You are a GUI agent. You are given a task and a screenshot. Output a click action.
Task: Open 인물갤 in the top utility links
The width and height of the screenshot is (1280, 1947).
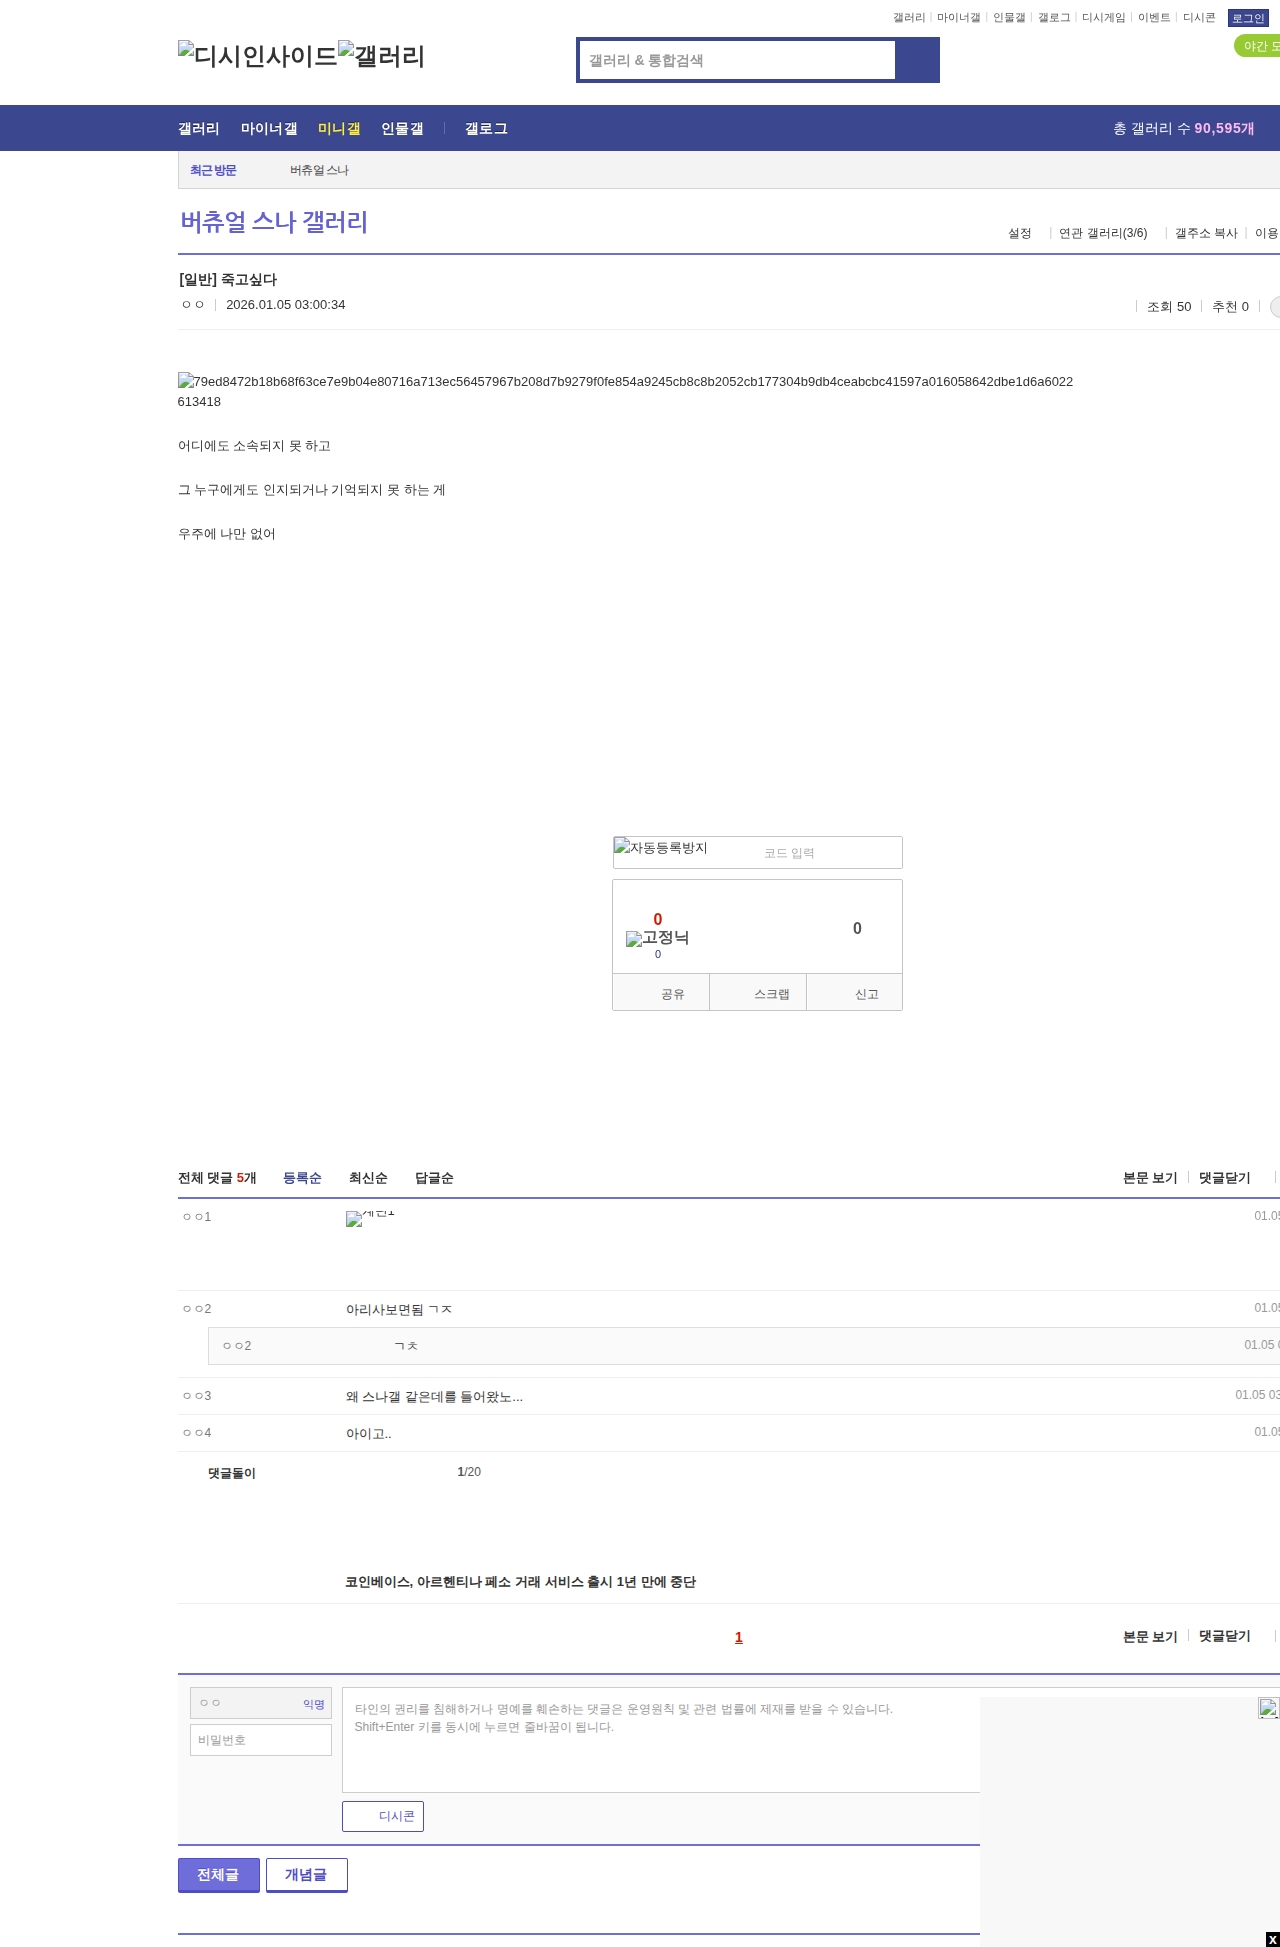[x=1009, y=17]
